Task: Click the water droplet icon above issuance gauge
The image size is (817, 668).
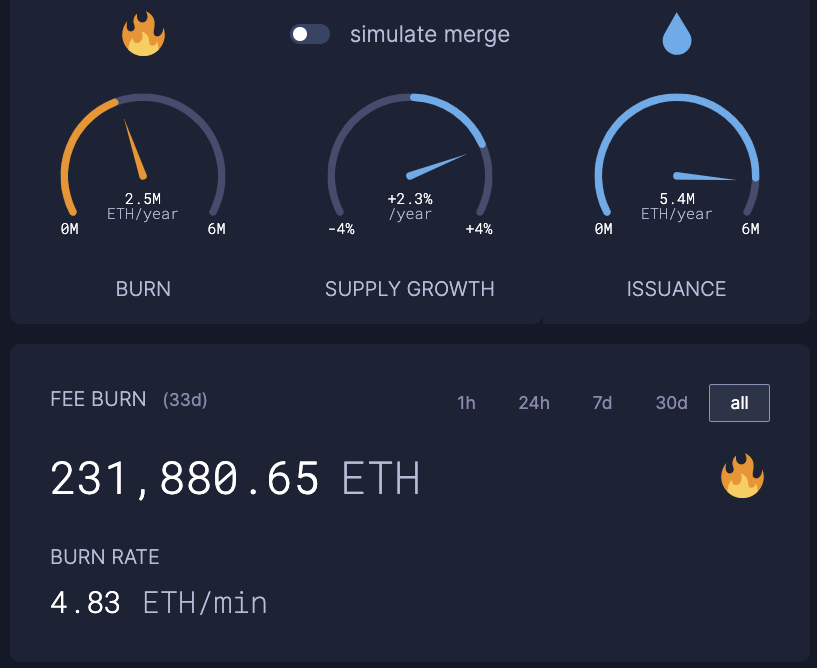Action: coord(677,34)
